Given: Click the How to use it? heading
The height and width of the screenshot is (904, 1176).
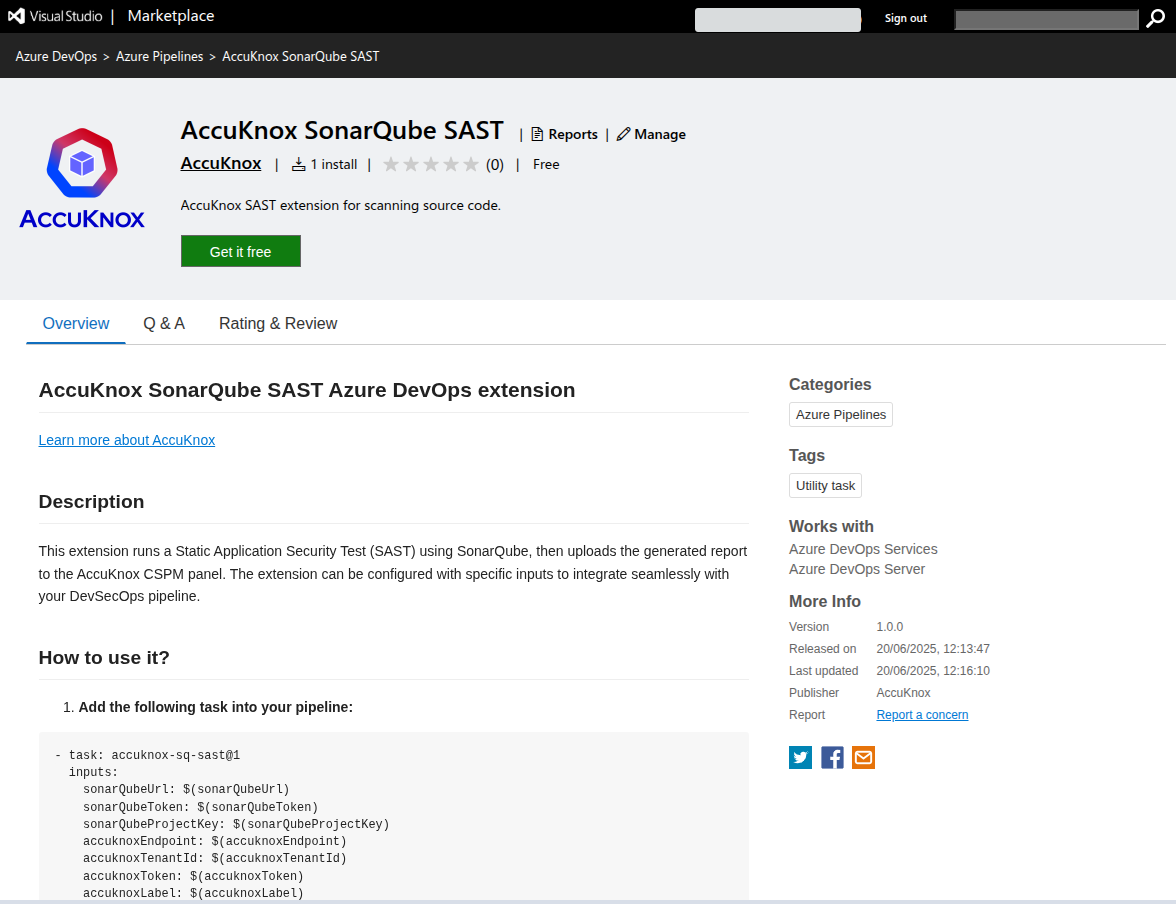Looking at the screenshot, I should coord(104,658).
